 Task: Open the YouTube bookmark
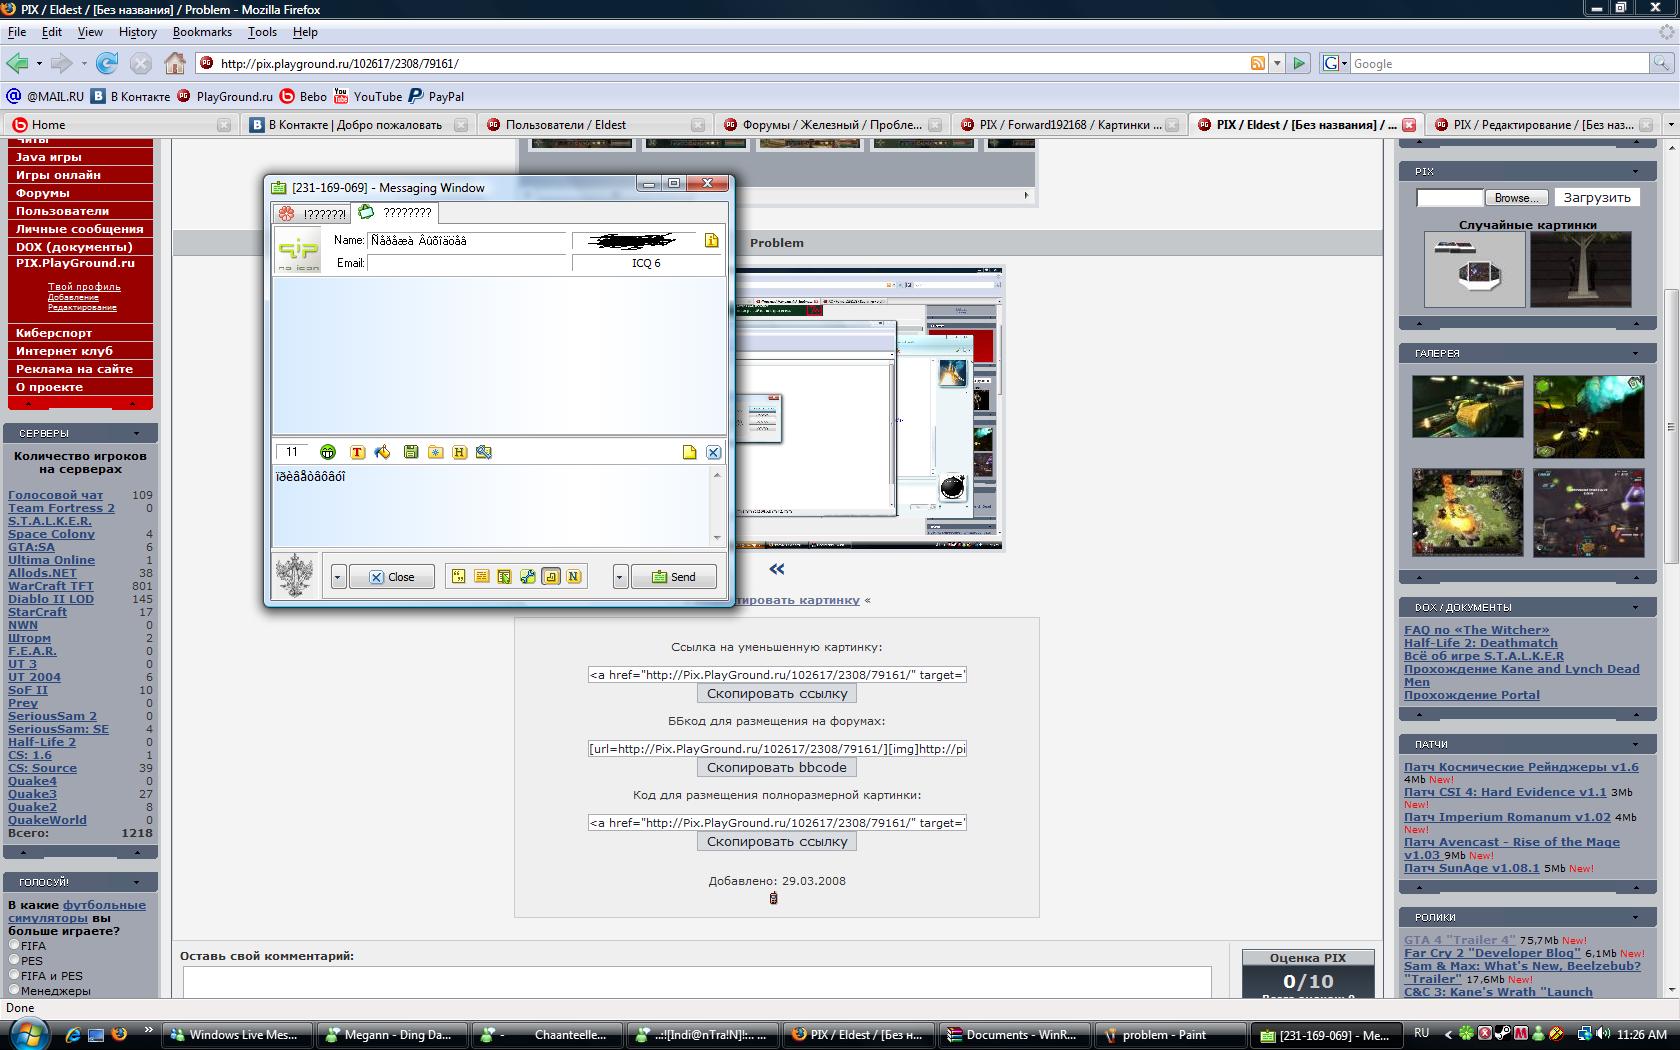point(368,96)
